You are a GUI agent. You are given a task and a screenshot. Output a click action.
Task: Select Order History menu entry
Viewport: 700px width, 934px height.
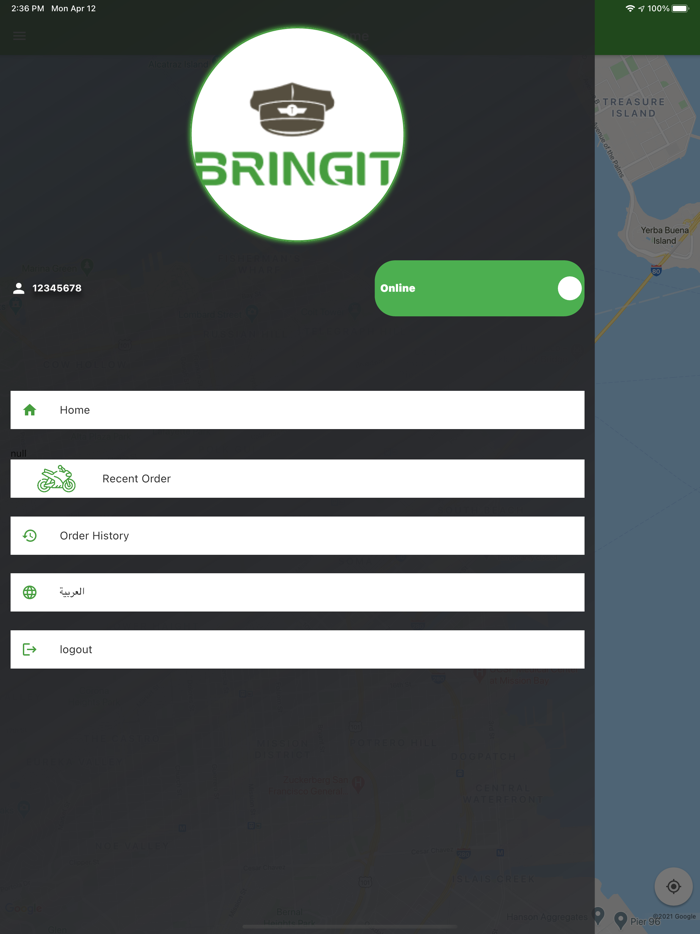coord(297,536)
